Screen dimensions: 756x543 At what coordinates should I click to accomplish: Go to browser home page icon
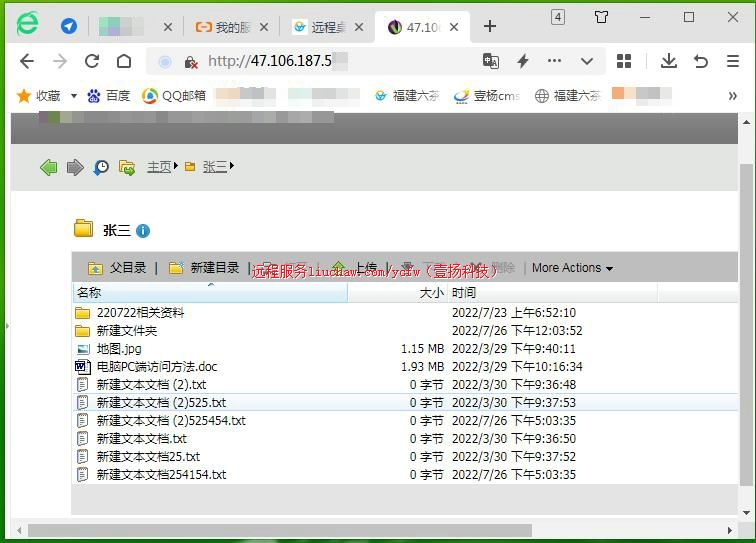pyautogui.click(x=124, y=61)
